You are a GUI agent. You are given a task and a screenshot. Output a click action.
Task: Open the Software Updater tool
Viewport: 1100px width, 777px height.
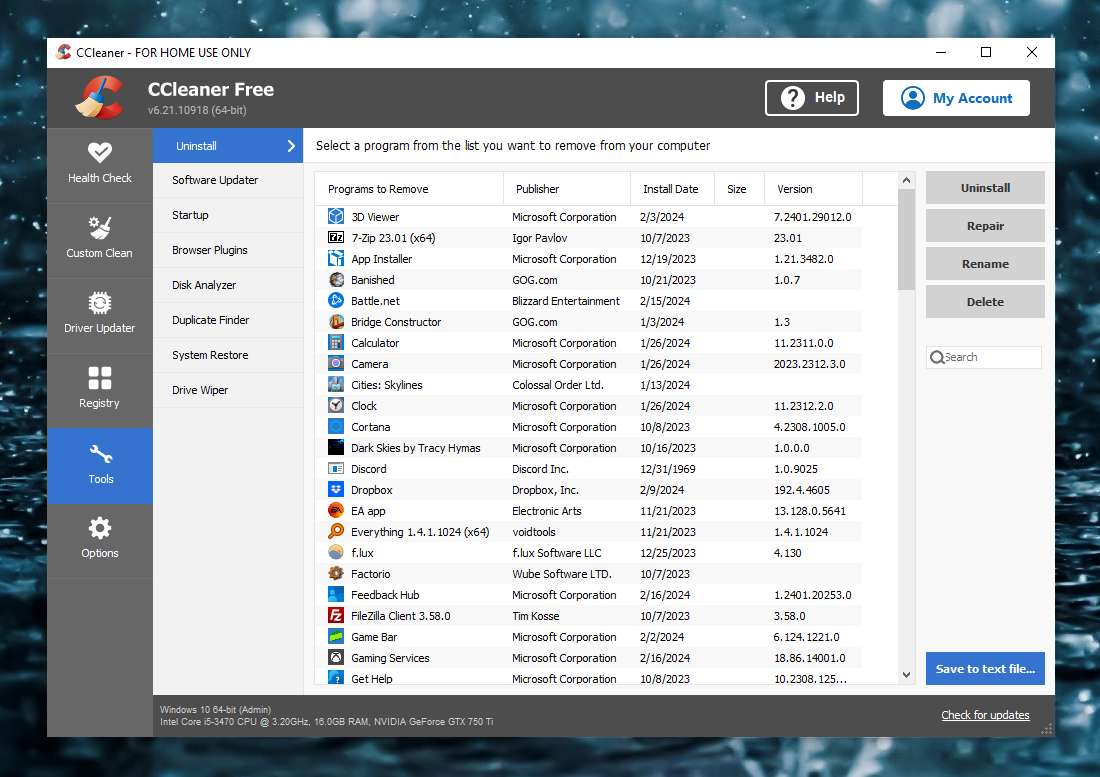click(x=228, y=180)
